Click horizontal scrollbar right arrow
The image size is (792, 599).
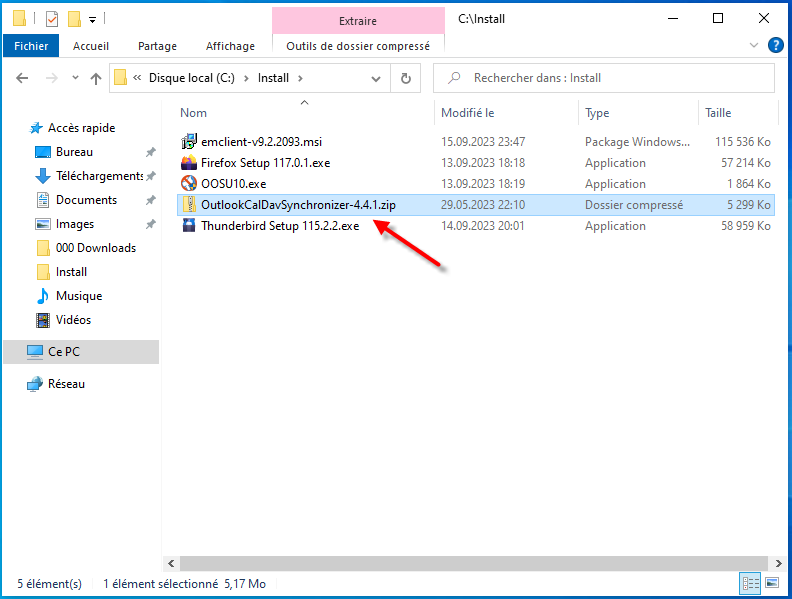coord(778,563)
